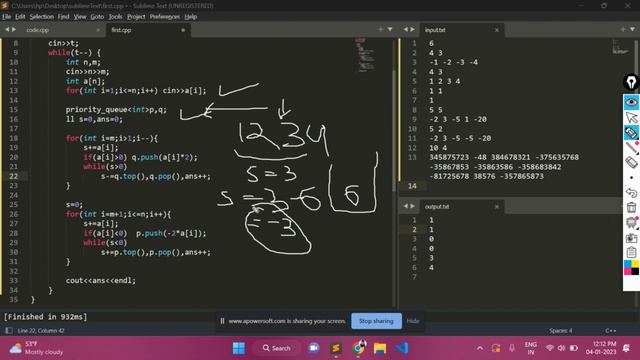The width and height of the screenshot is (640, 360).
Task: Pick the dot stroke size in drawing toolbar
Action: [x=631, y=178]
